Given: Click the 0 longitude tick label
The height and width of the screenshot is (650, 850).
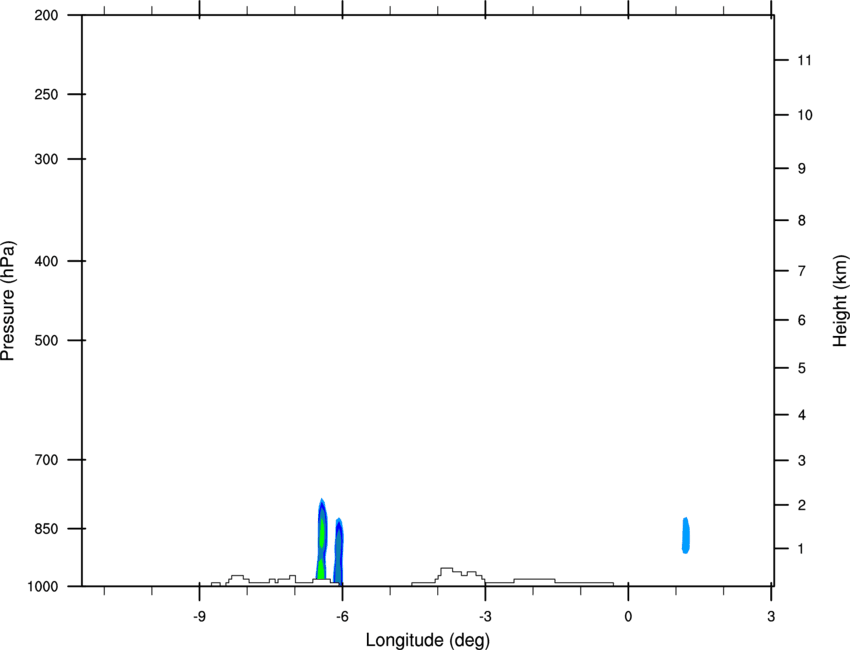Looking at the screenshot, I should pos(628,617).
